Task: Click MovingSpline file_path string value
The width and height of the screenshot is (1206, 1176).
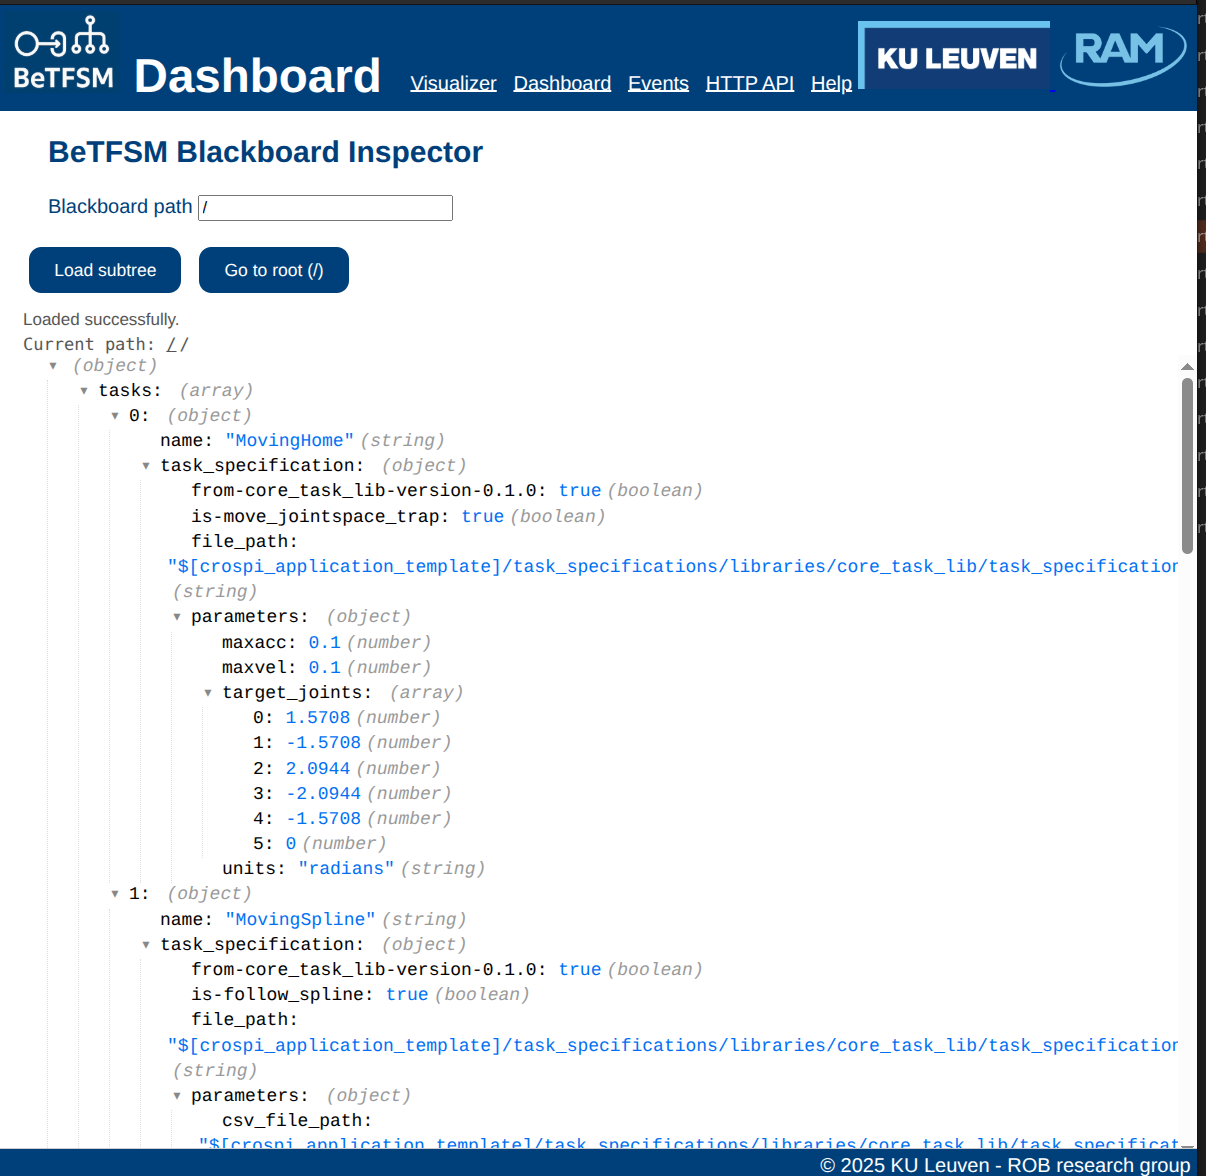Action: (x=673, y=1046)
